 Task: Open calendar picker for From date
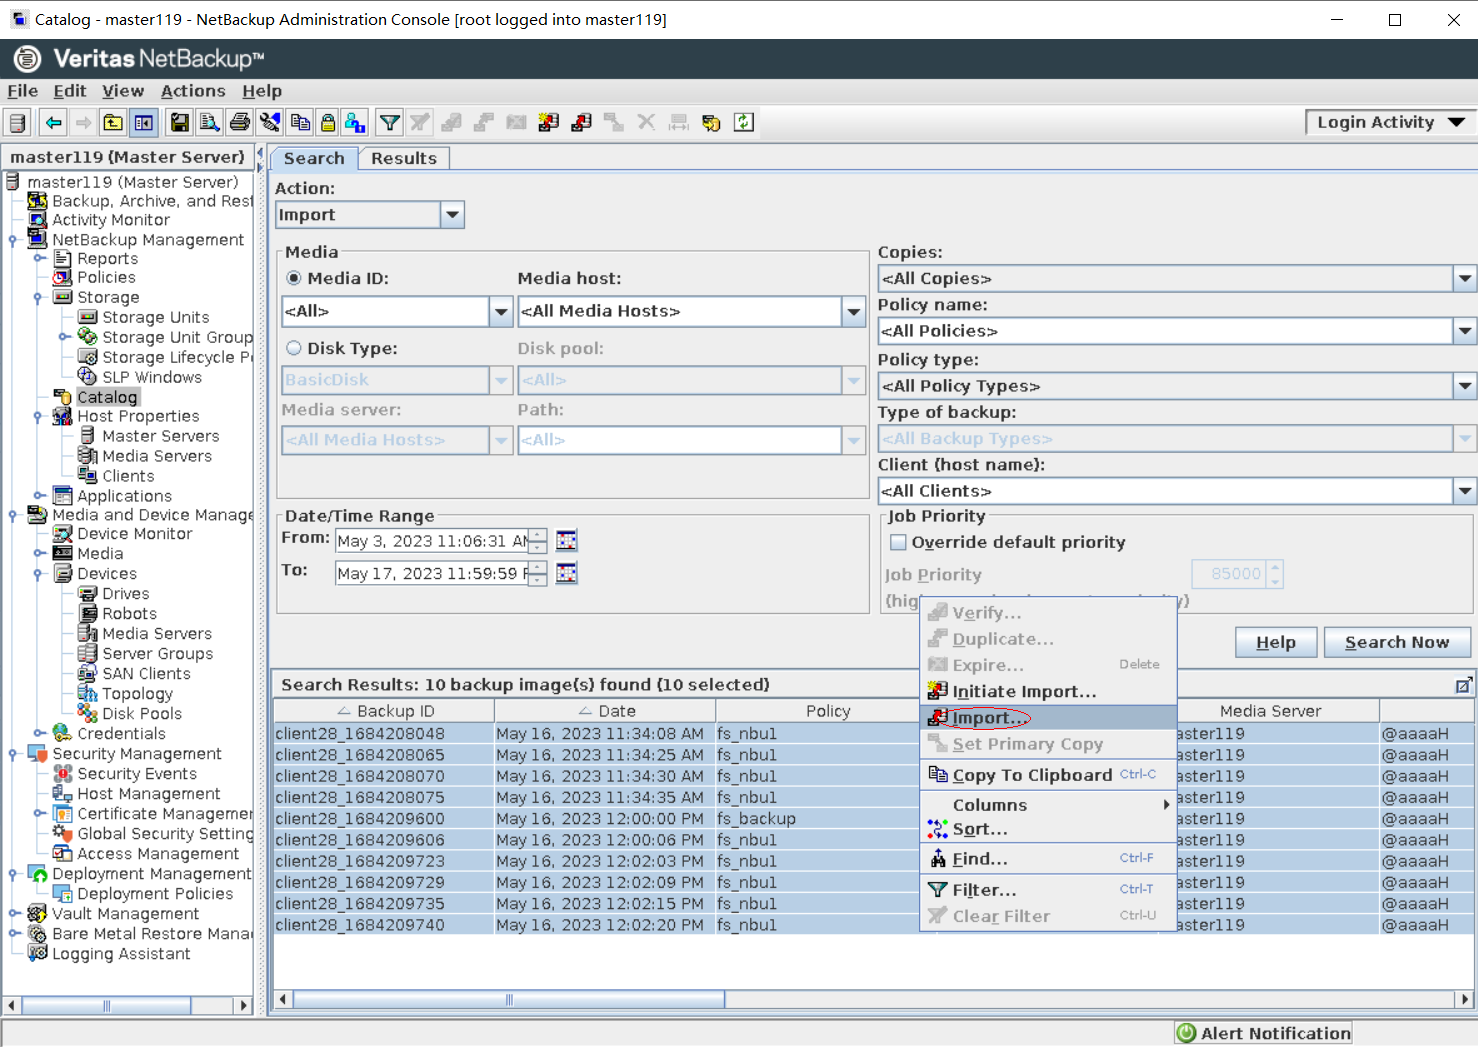pos(567,541)
